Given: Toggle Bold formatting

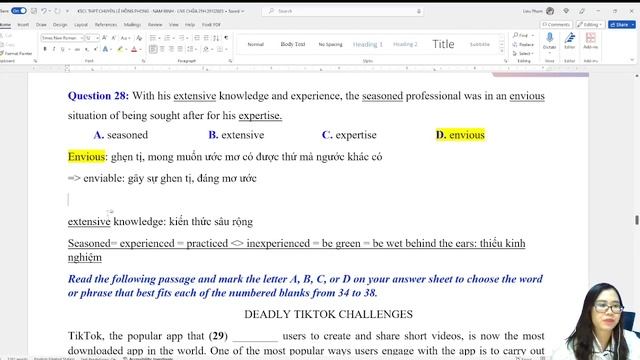Looking at the screenshot, I should point(45,49).
